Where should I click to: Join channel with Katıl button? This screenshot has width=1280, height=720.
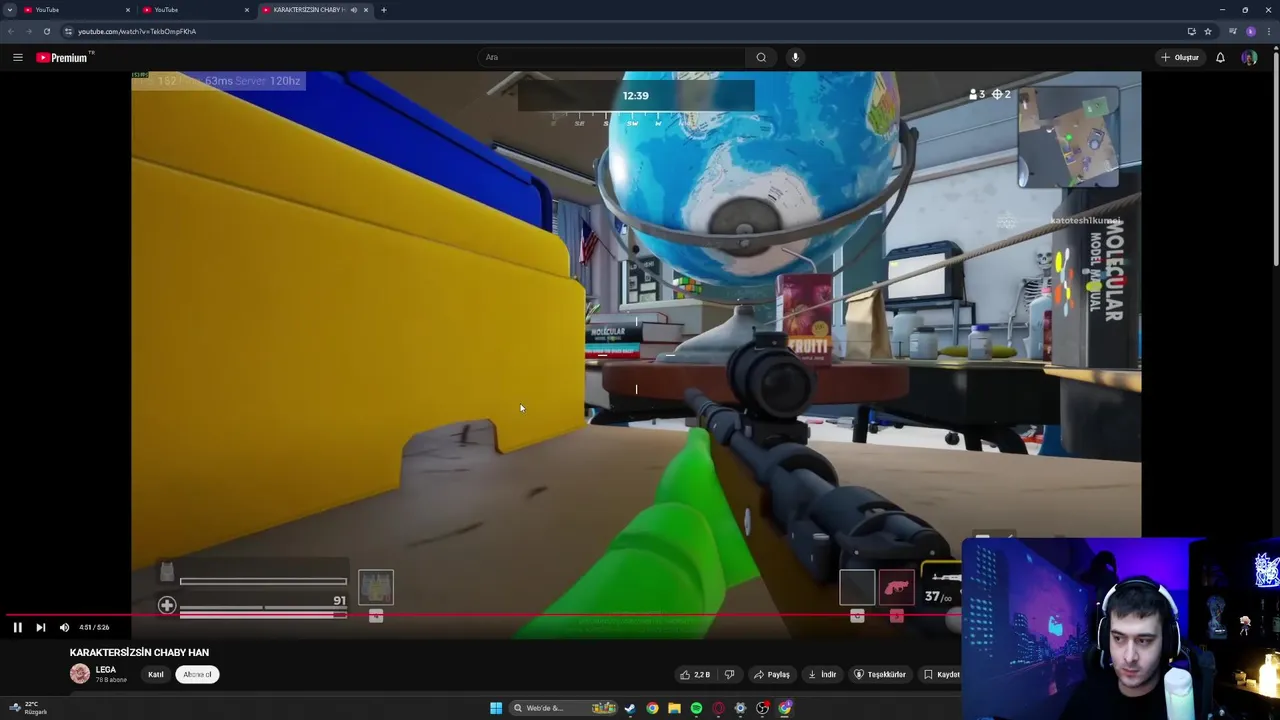(x=156, y=674)
